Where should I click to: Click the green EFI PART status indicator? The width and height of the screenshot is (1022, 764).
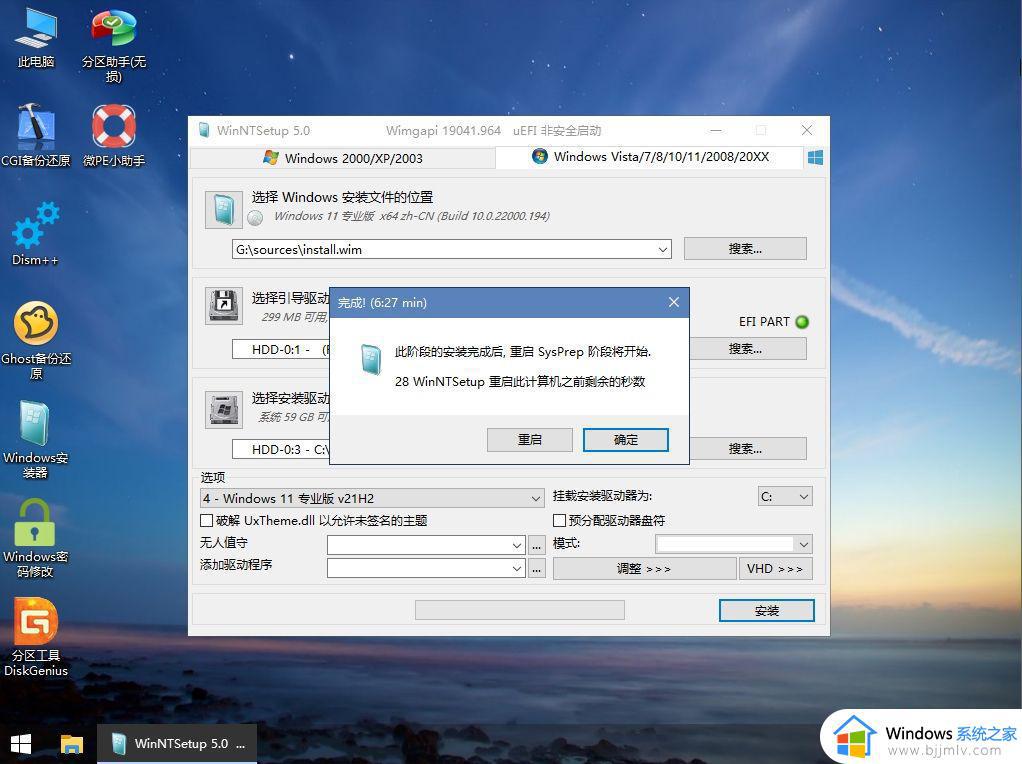click(802, 321)
